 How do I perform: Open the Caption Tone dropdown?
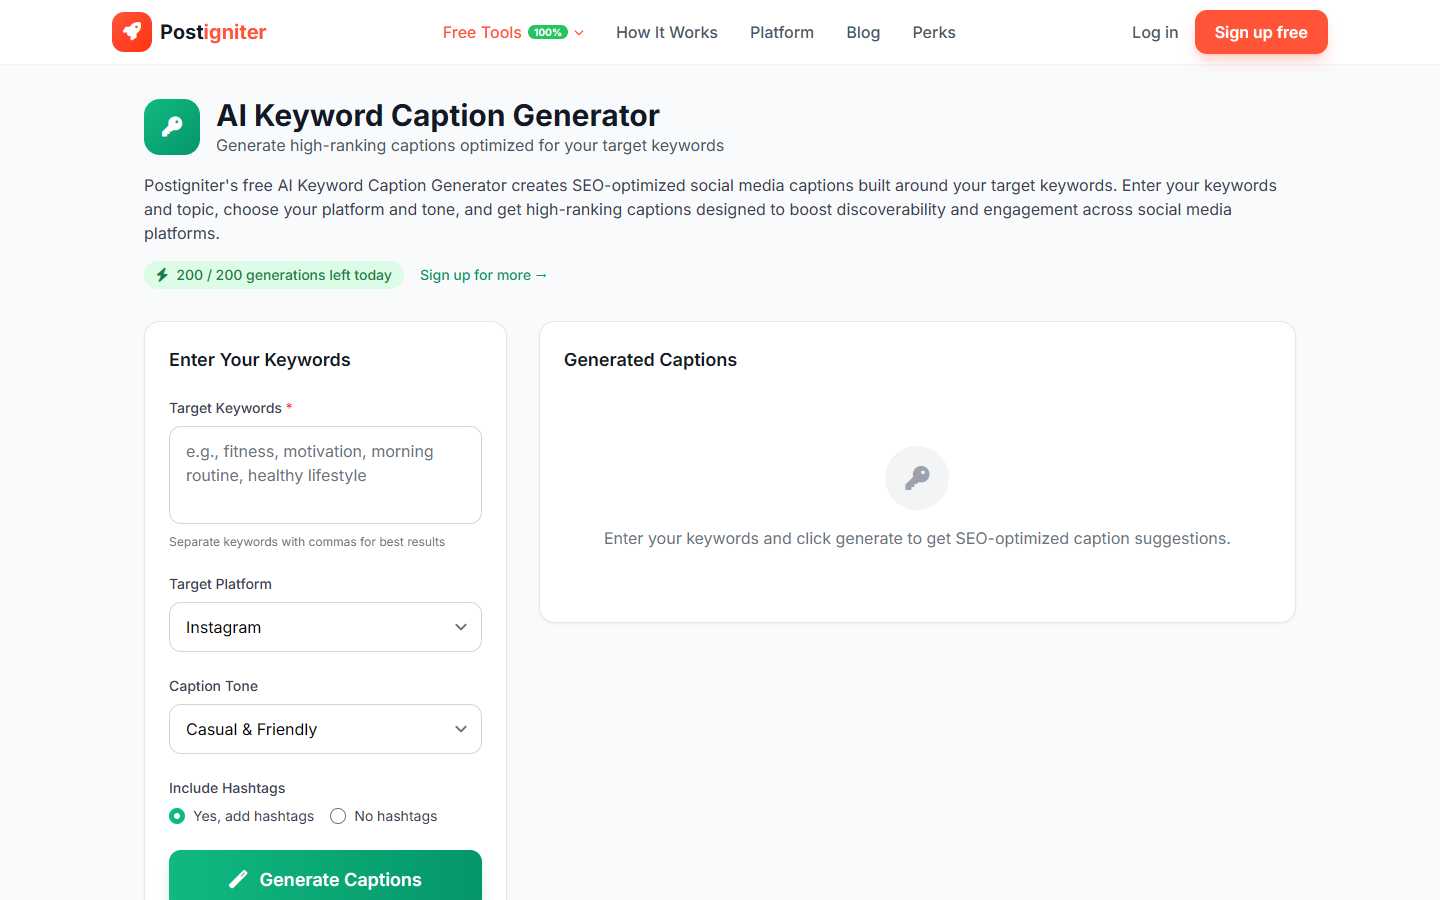coord(325,729)
